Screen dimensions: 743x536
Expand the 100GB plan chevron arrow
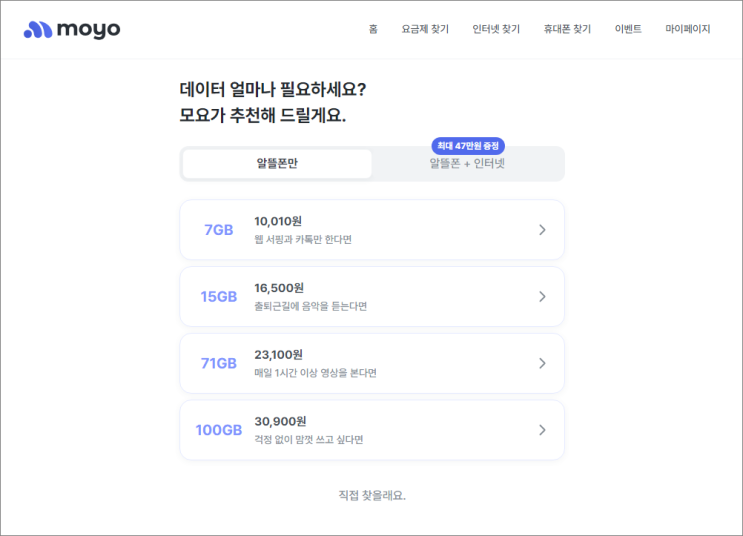(x=542, y=430)
